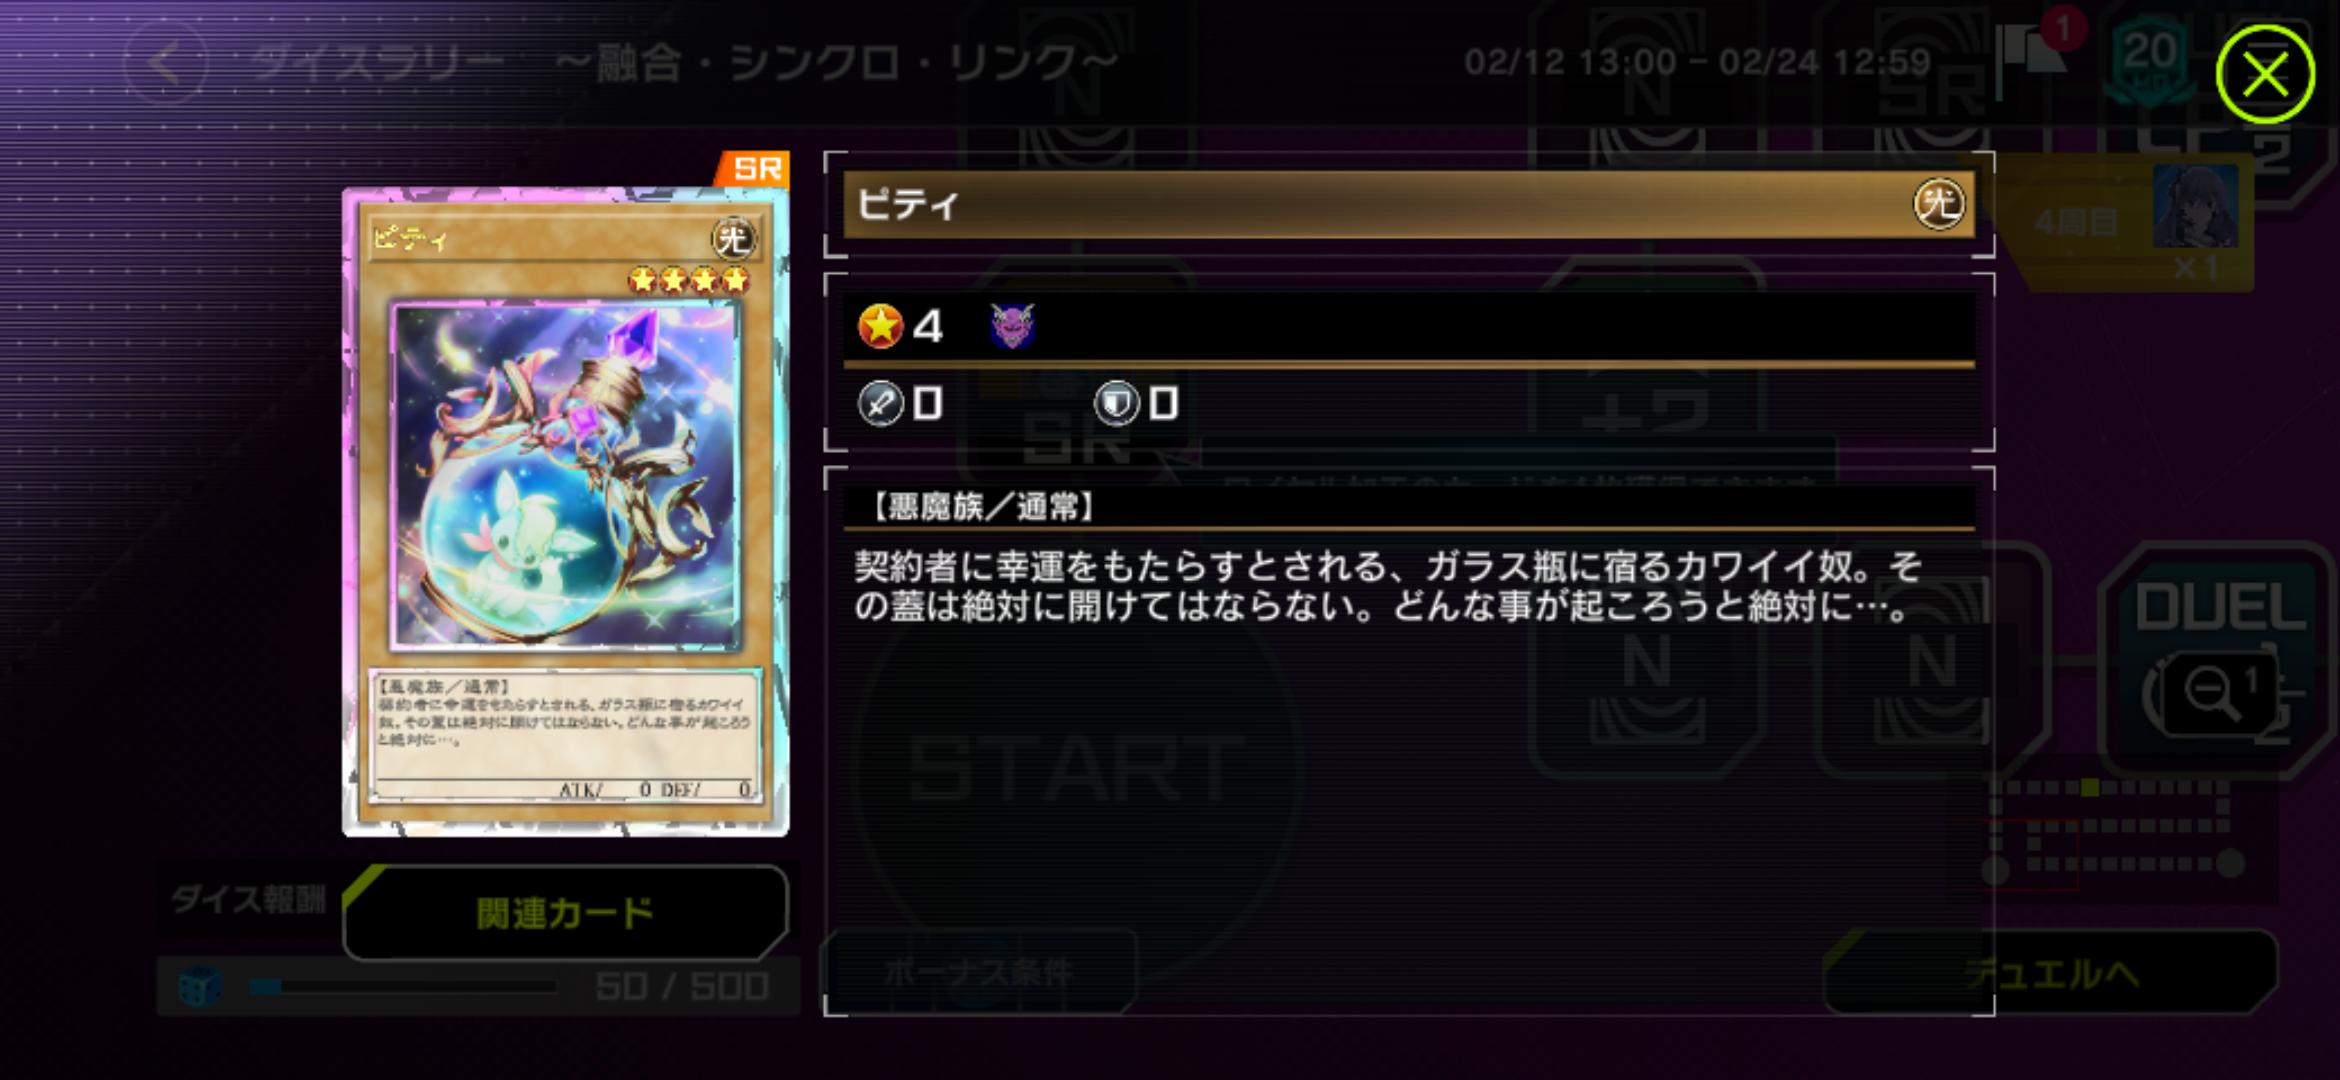Go back with the top-left arrow
The image size is (2340, 1080).
pyautogui.click(x=165, y=63)
